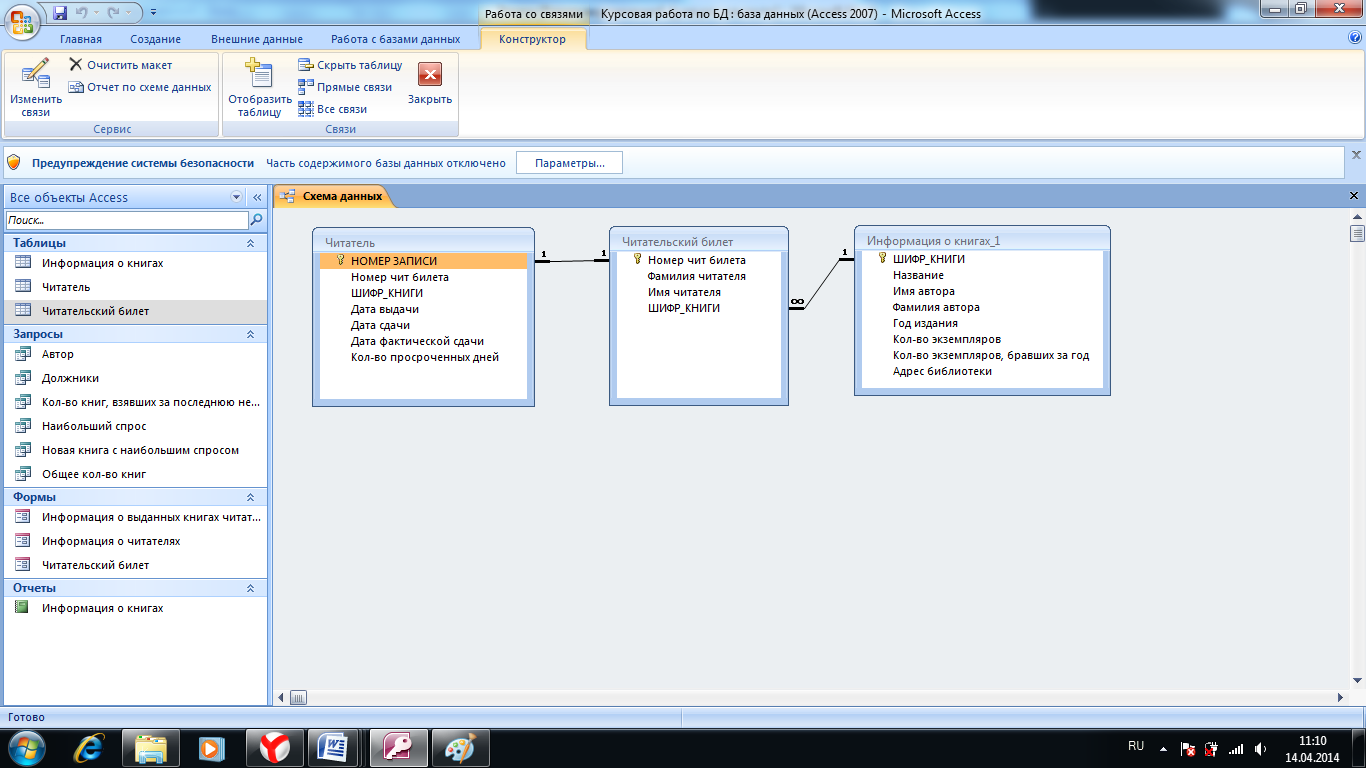The height and width of the screenshot is (768, 1366).
Task: Open table Читатель in navigation pane
Action: 66,287
